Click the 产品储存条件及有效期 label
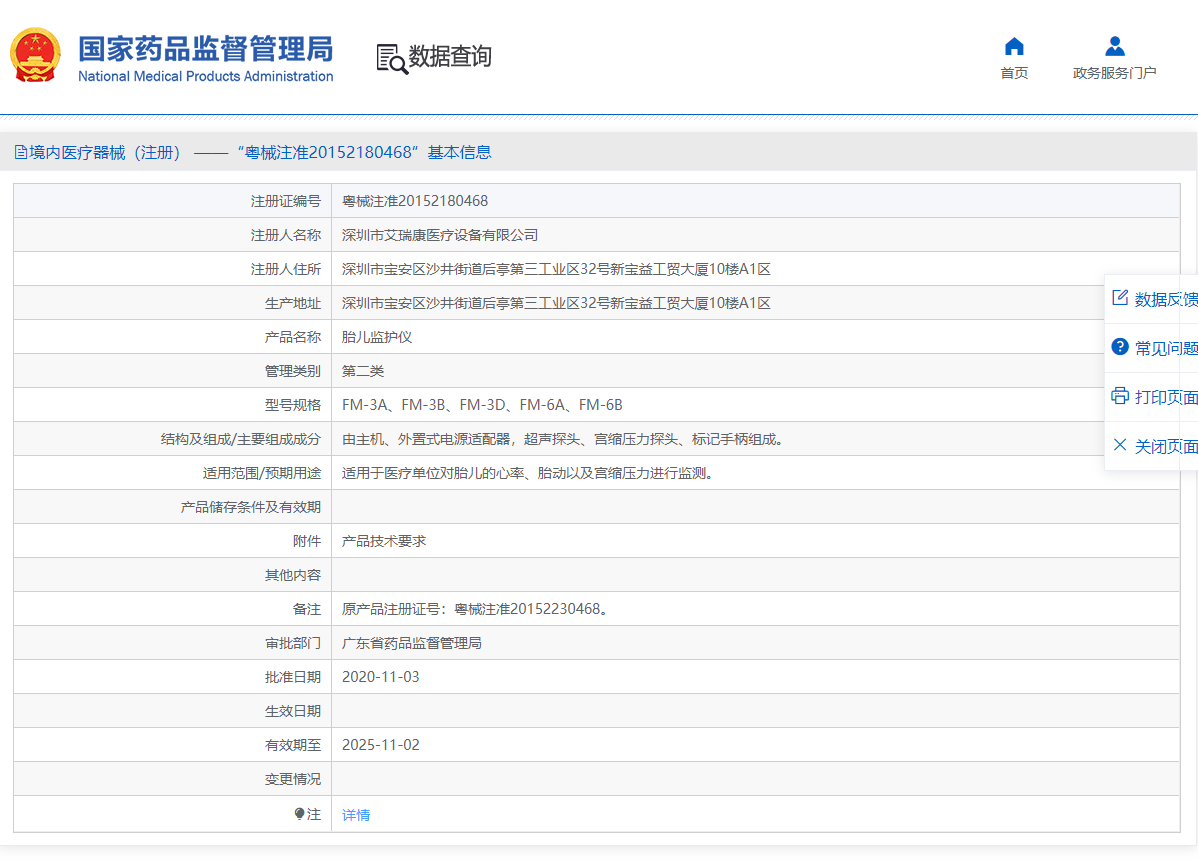1198x866 pixels. 251,508
